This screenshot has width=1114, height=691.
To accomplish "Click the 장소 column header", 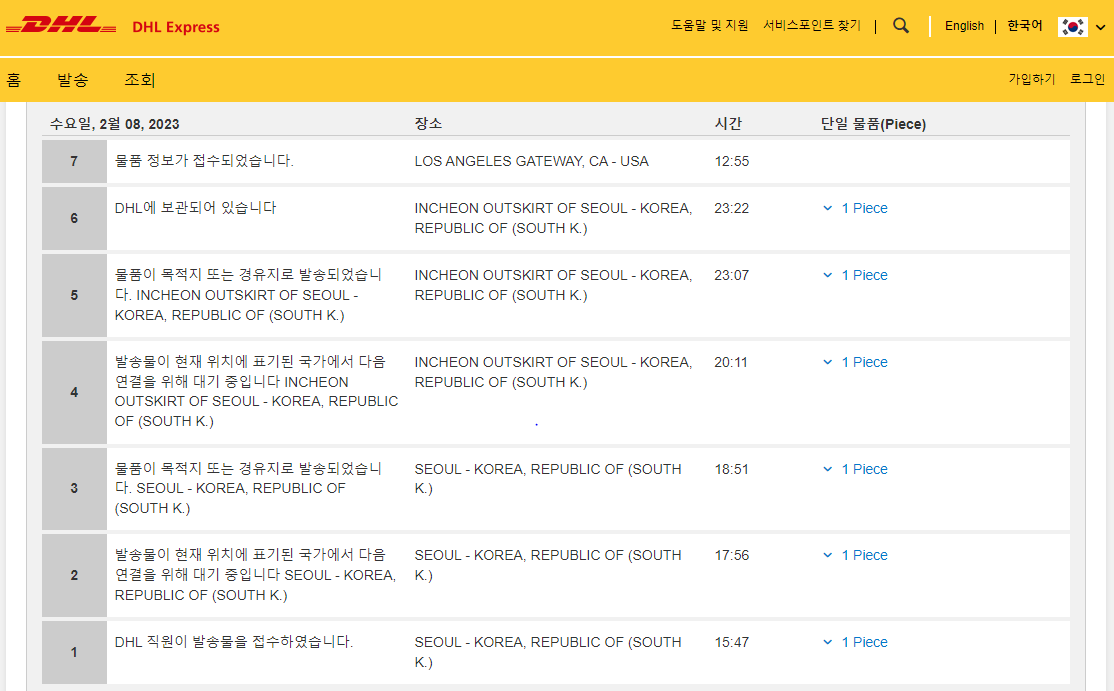I will point(428,124).
